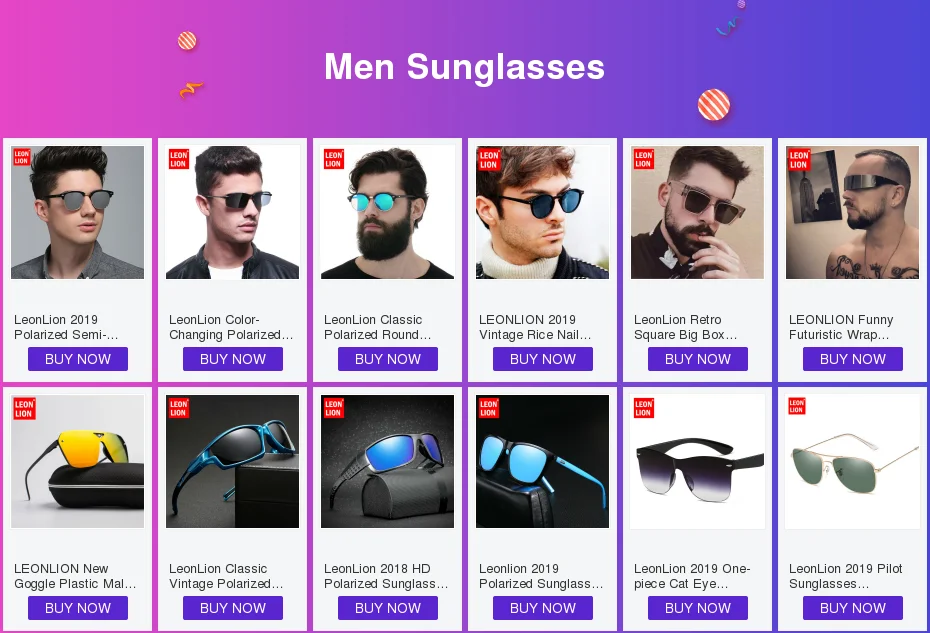Buy the LeonLion 2019 Polarized Semi sunglasses
Screen dimensions: 930x633
tap(78, 359)
